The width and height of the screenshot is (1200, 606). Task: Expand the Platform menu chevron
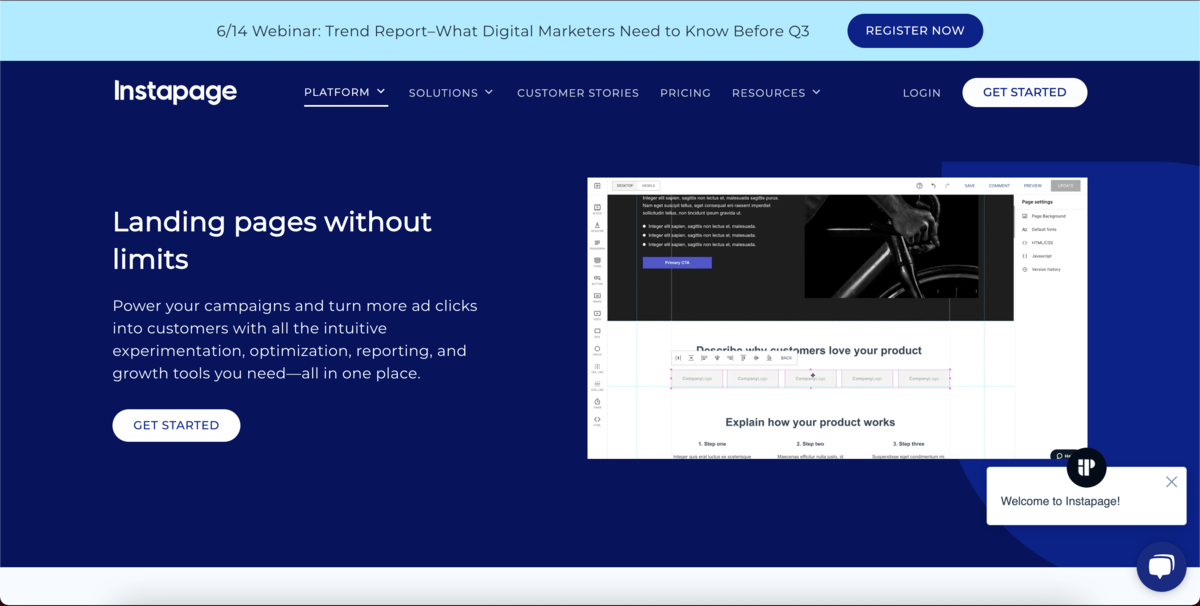coord(381,92)
